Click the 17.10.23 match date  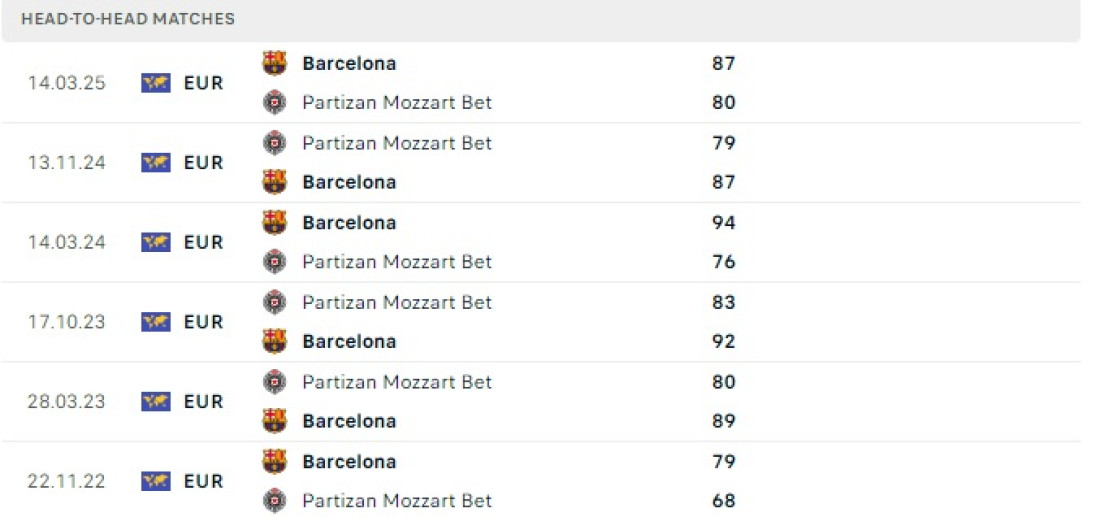point(67,322)
